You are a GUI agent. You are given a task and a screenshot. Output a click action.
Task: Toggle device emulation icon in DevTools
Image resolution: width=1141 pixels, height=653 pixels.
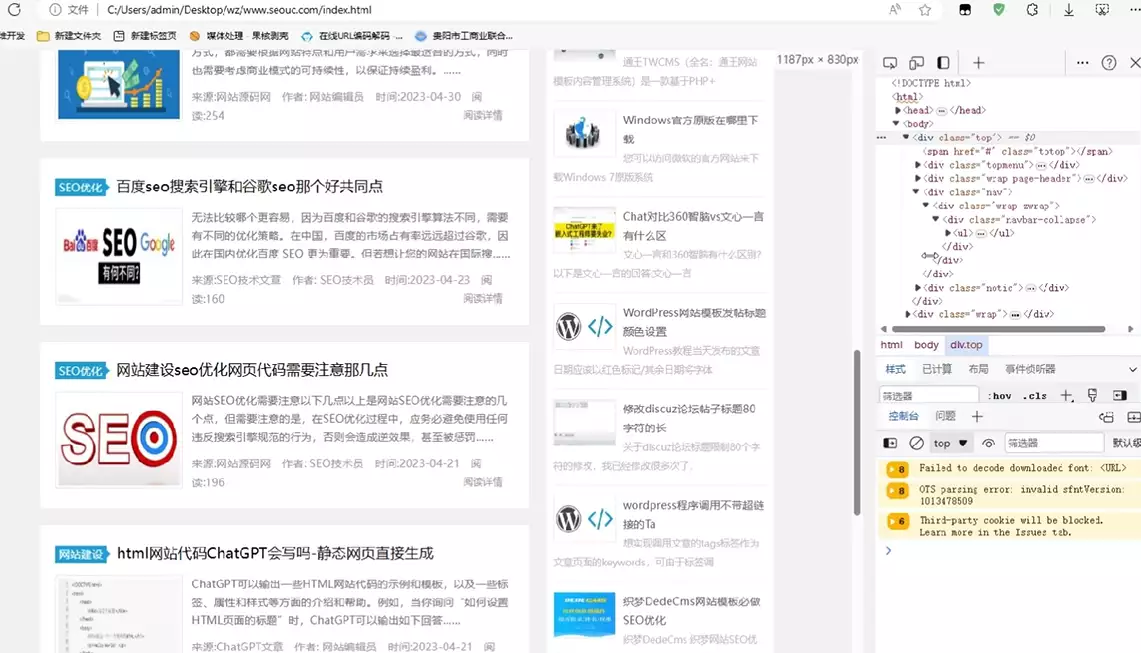916,63
